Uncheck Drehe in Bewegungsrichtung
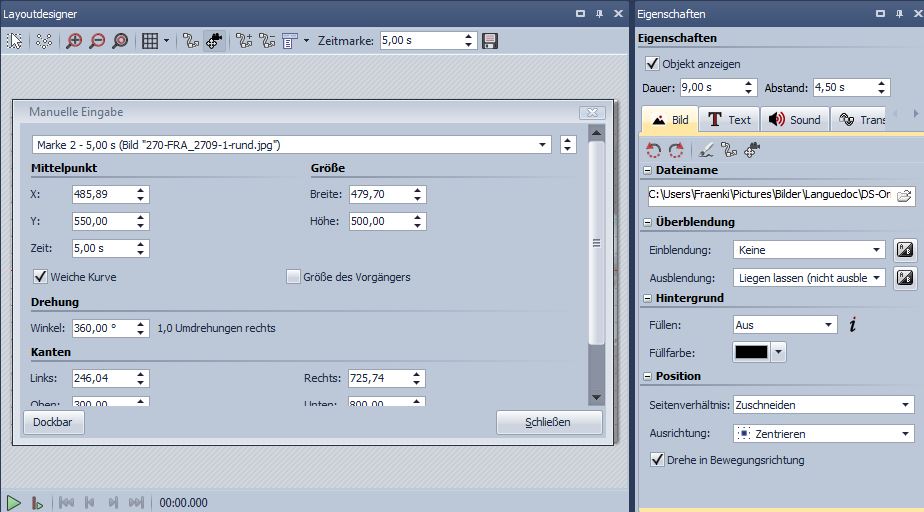 coord(656,460)
